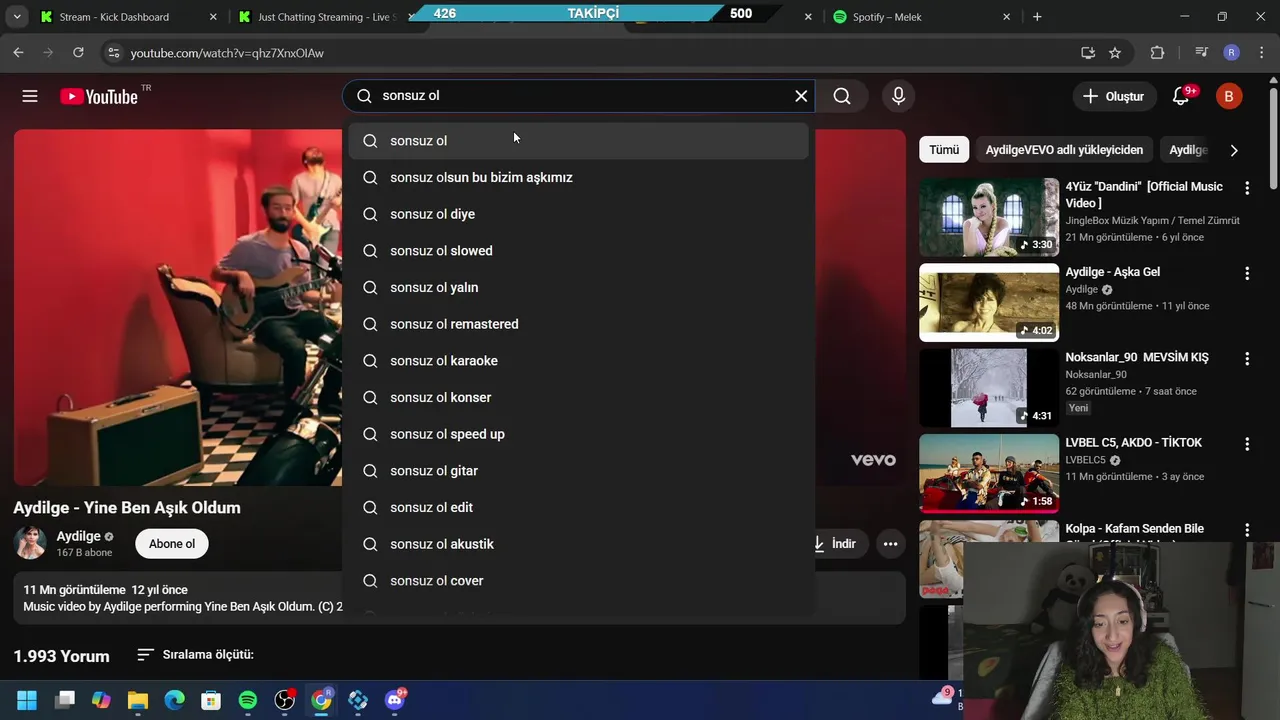Select suggestion "sonsuz ol cover"

point(578,581)
